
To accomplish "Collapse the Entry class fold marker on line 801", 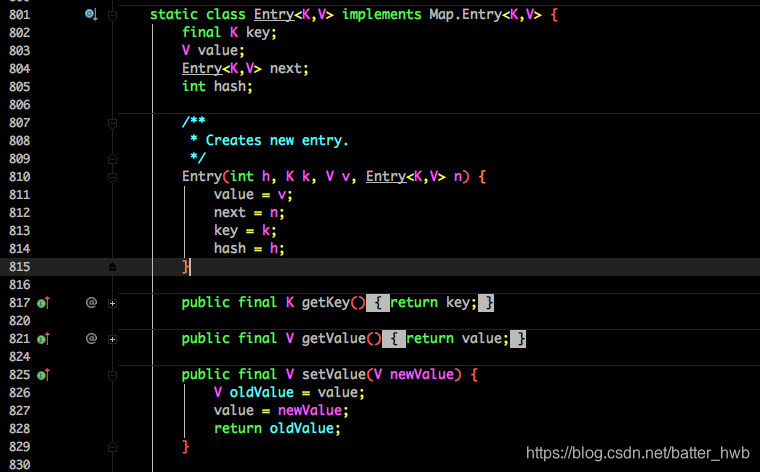I will pos(112,16).
